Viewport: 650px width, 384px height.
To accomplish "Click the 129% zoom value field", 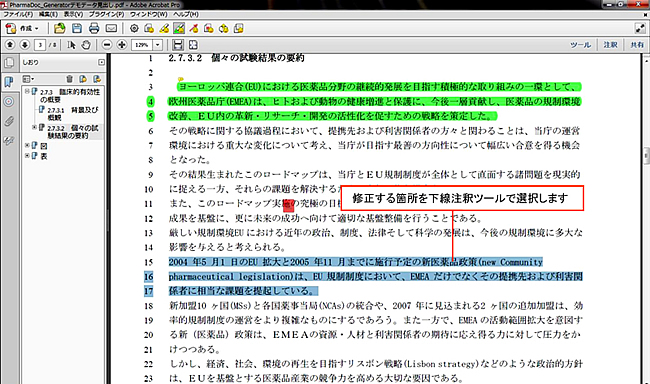I will point(142,45).
